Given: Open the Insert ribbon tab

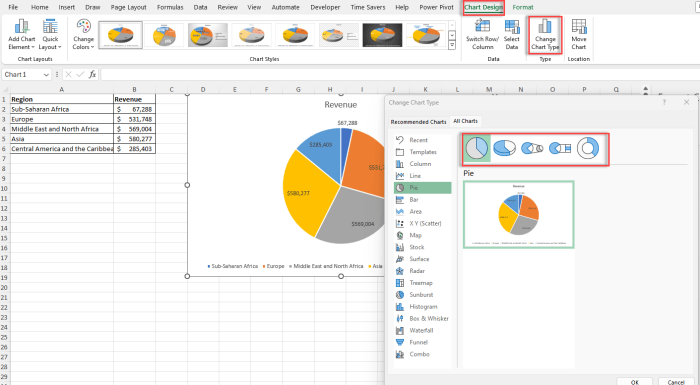Looking at the screenshot, I should point(67,7).
